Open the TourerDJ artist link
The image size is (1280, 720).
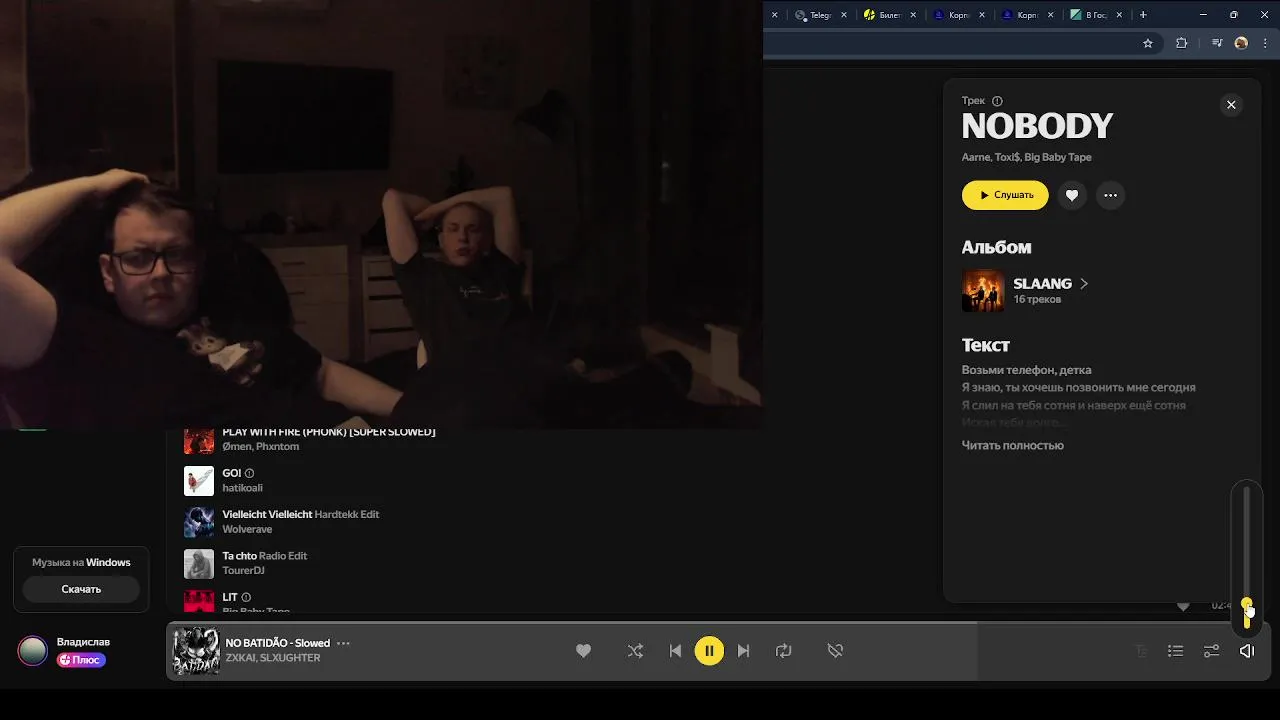(x=243, y=570)
